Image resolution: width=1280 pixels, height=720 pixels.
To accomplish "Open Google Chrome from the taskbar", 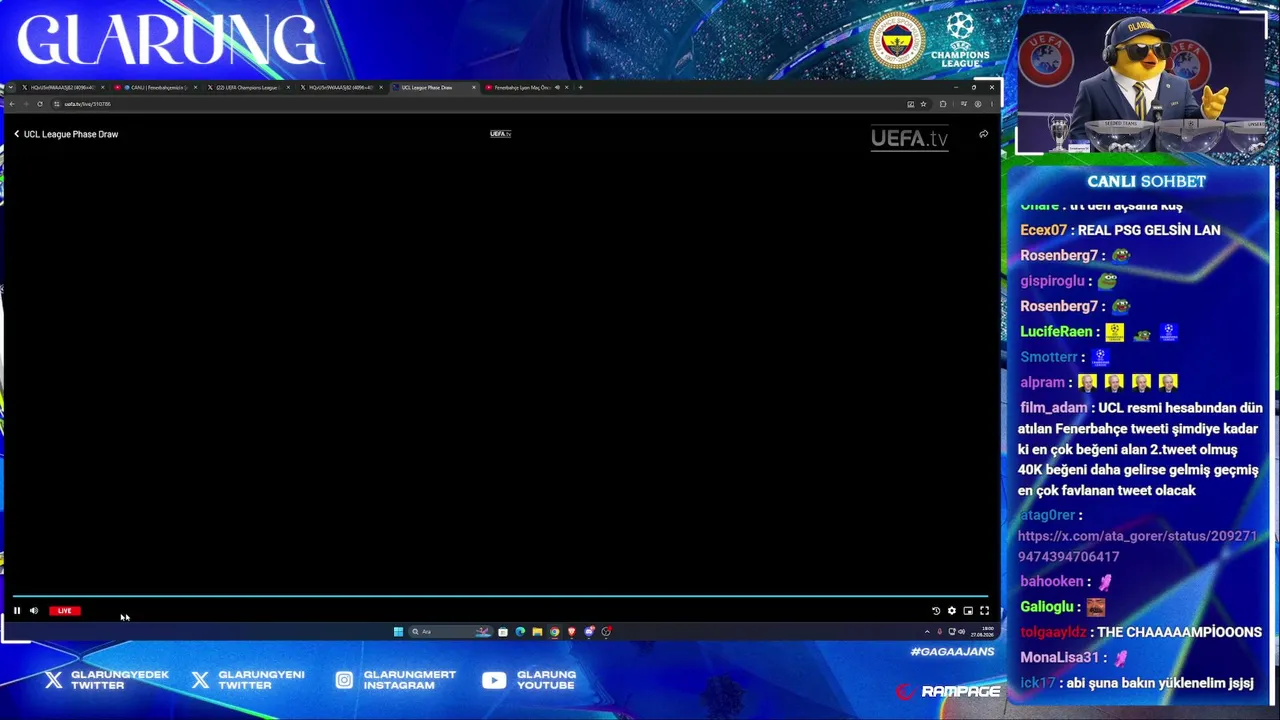I will [x=554, y=632].
